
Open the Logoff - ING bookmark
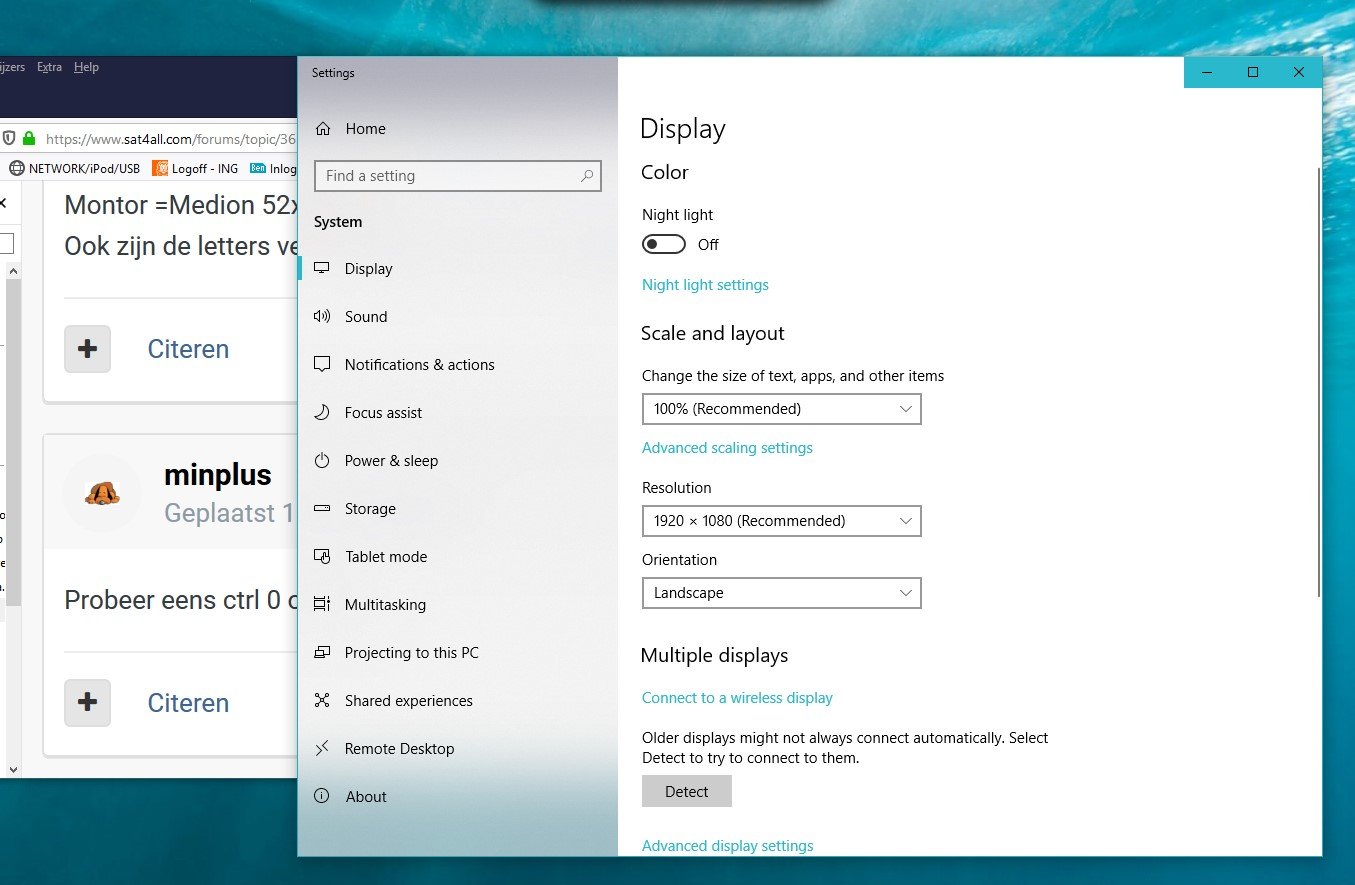click(196, 168)
